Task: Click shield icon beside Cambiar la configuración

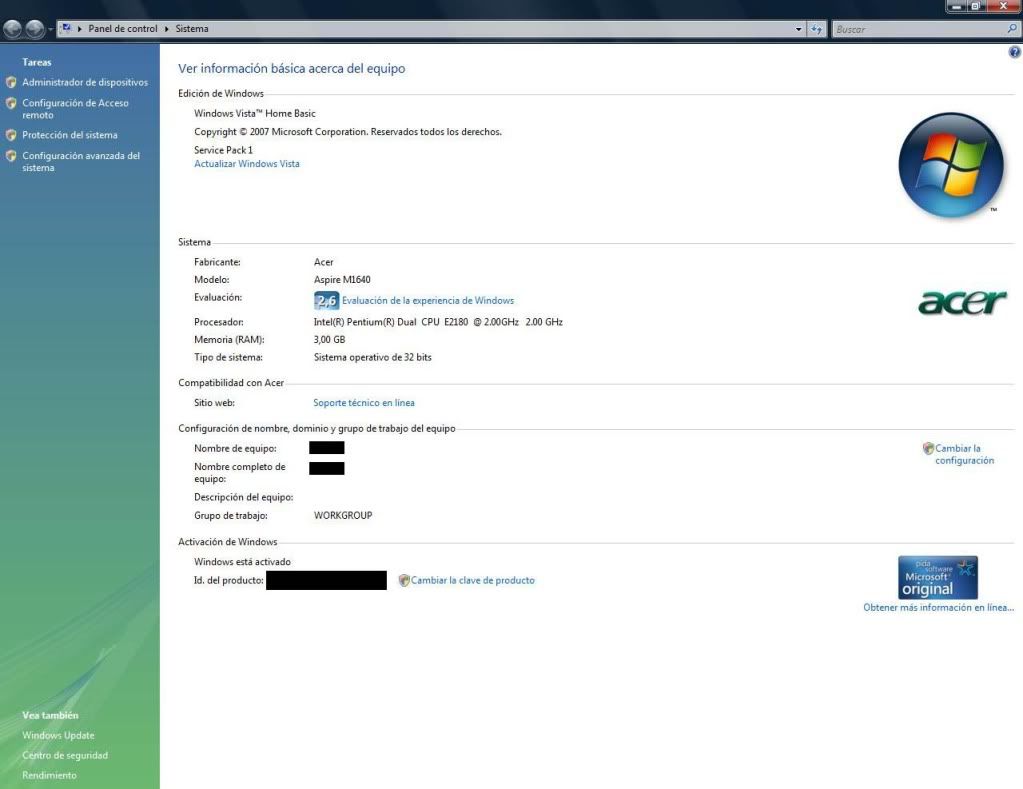Action: point(928,448)
